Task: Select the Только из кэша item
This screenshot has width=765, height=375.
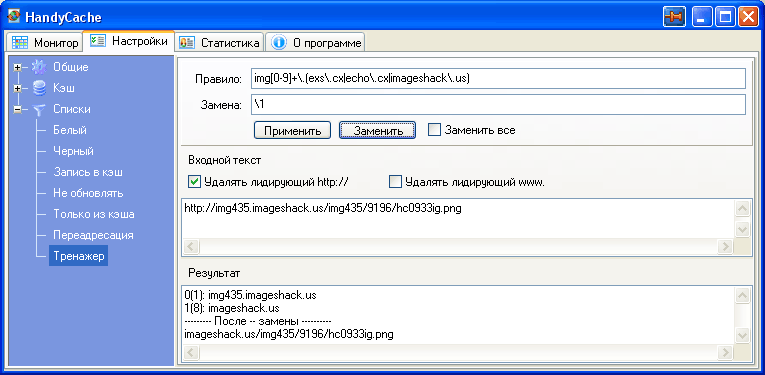Action: coord(94,214)
